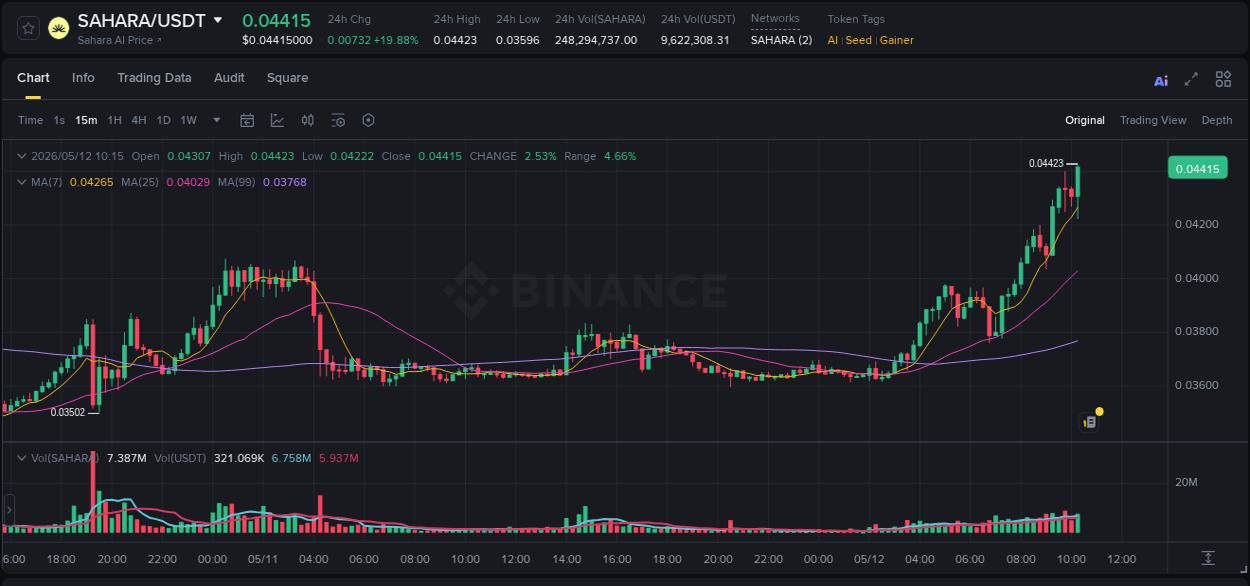Click the 24h Vol(USDT) value 9,622,308.31

click(695, 40)
